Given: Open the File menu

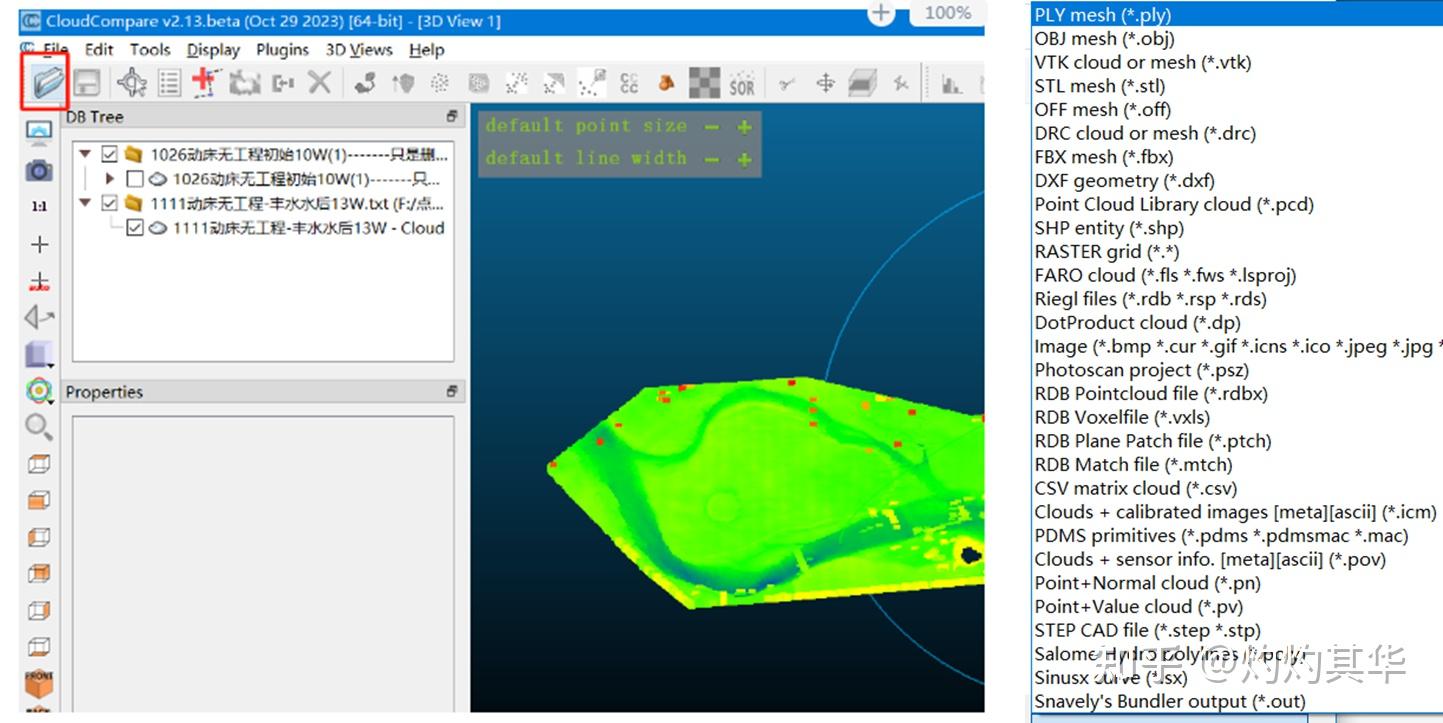Looking at the screenshot, I should click(54, 50).
